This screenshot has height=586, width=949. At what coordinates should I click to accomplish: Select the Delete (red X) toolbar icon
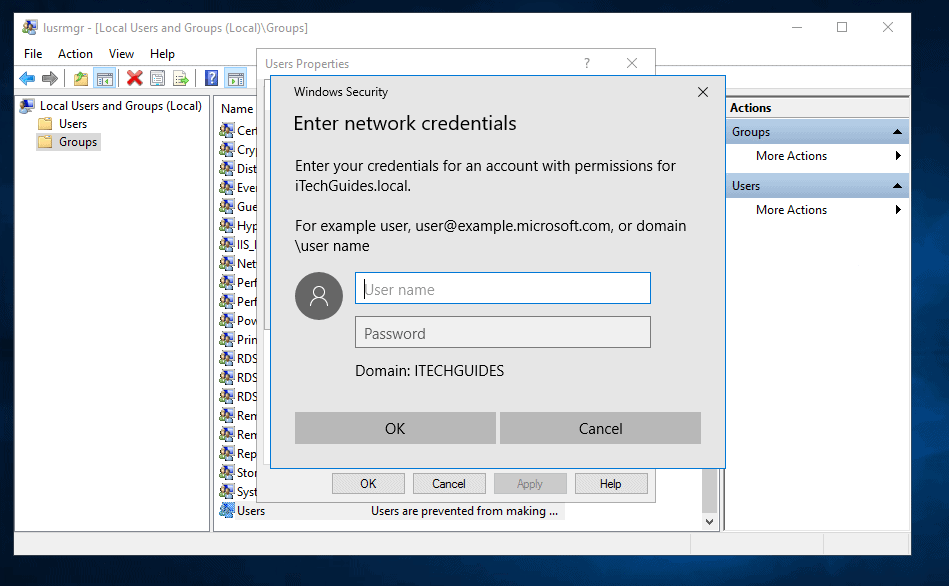pyautogui.click(x=133, y=78)
